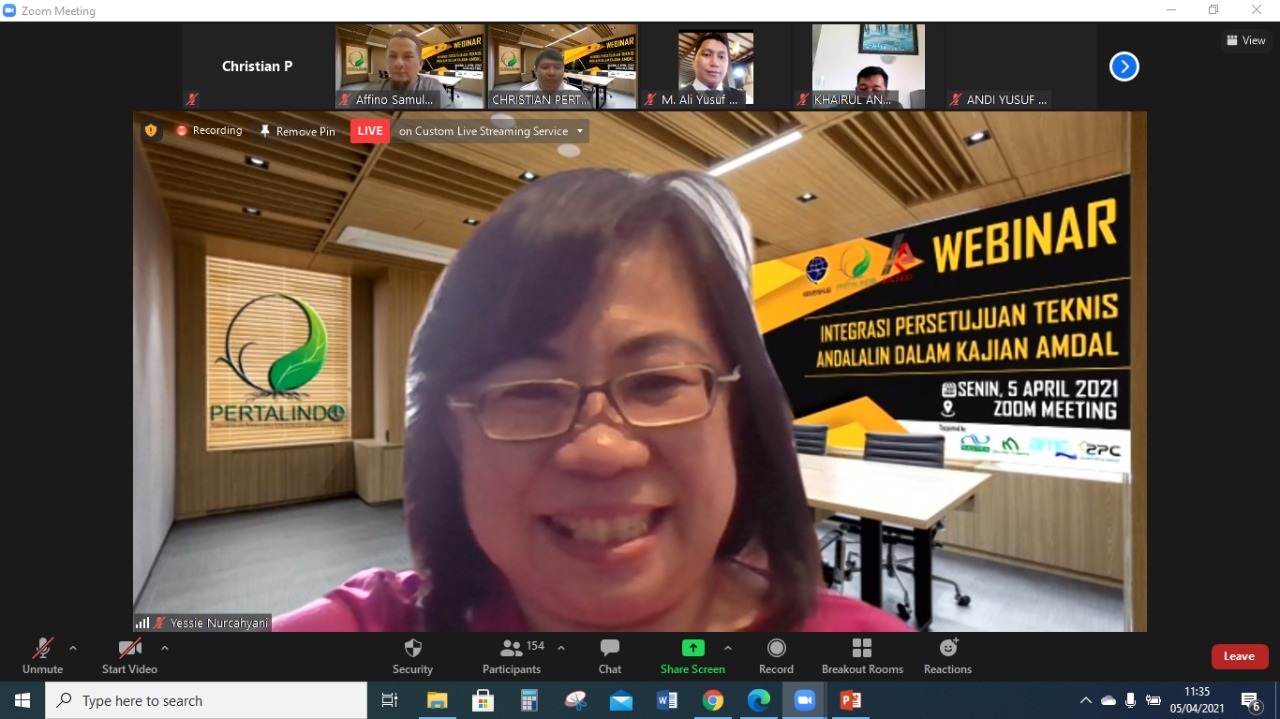Open the Custom Live Streaming Service dropdown
Image resolution: width=1280 pixels, height=719 pixels.
[x=579, y=131]
